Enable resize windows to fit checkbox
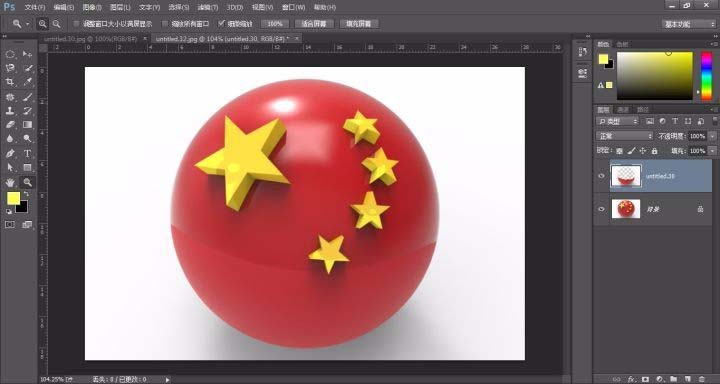This screenshot has height=384, width=720. [77, 24]
